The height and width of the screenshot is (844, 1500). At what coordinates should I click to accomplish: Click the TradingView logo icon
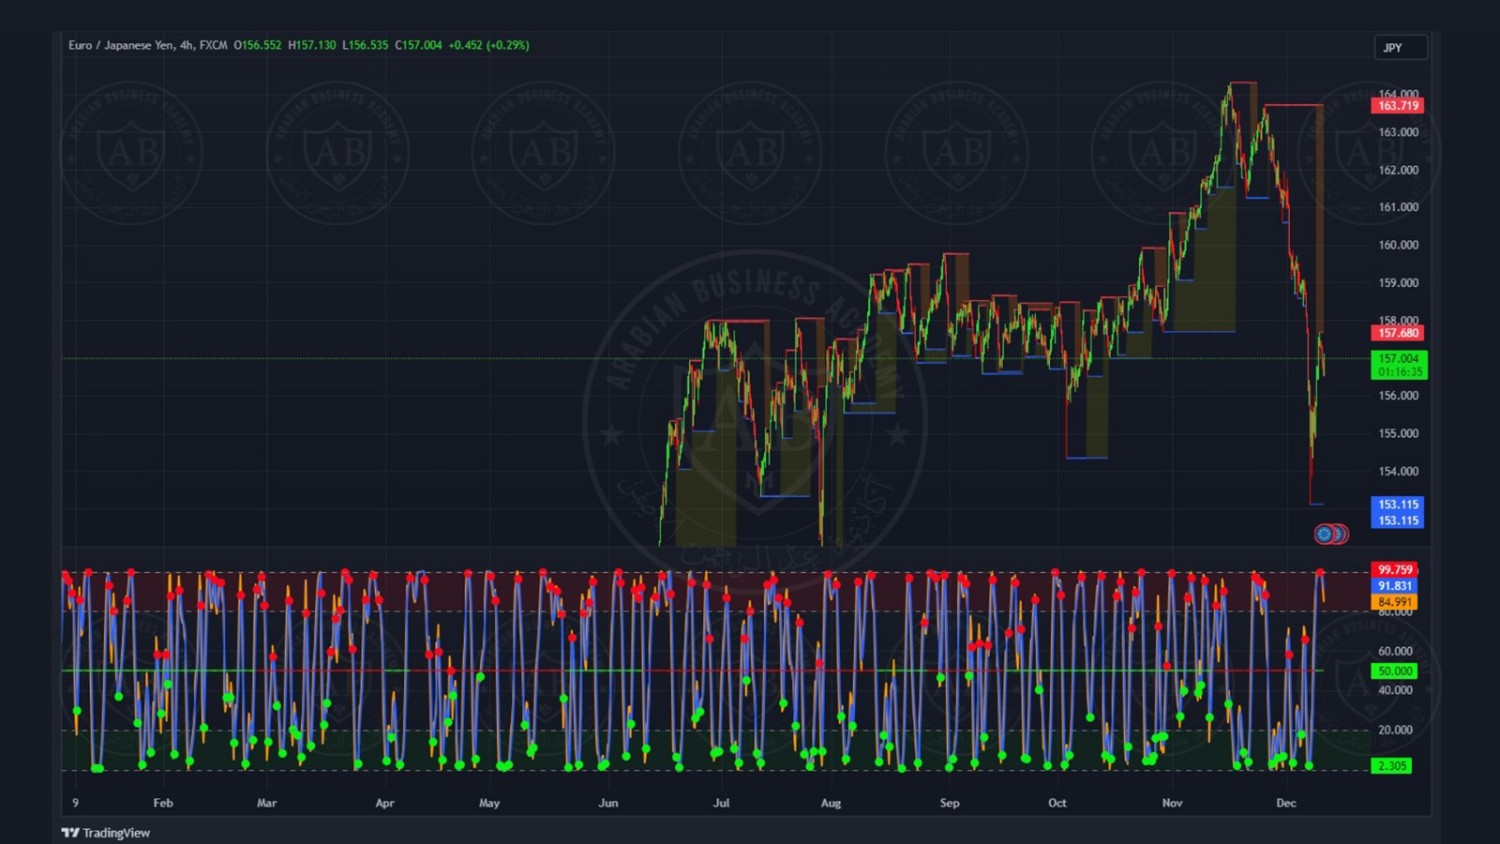(x=71, y=833)
